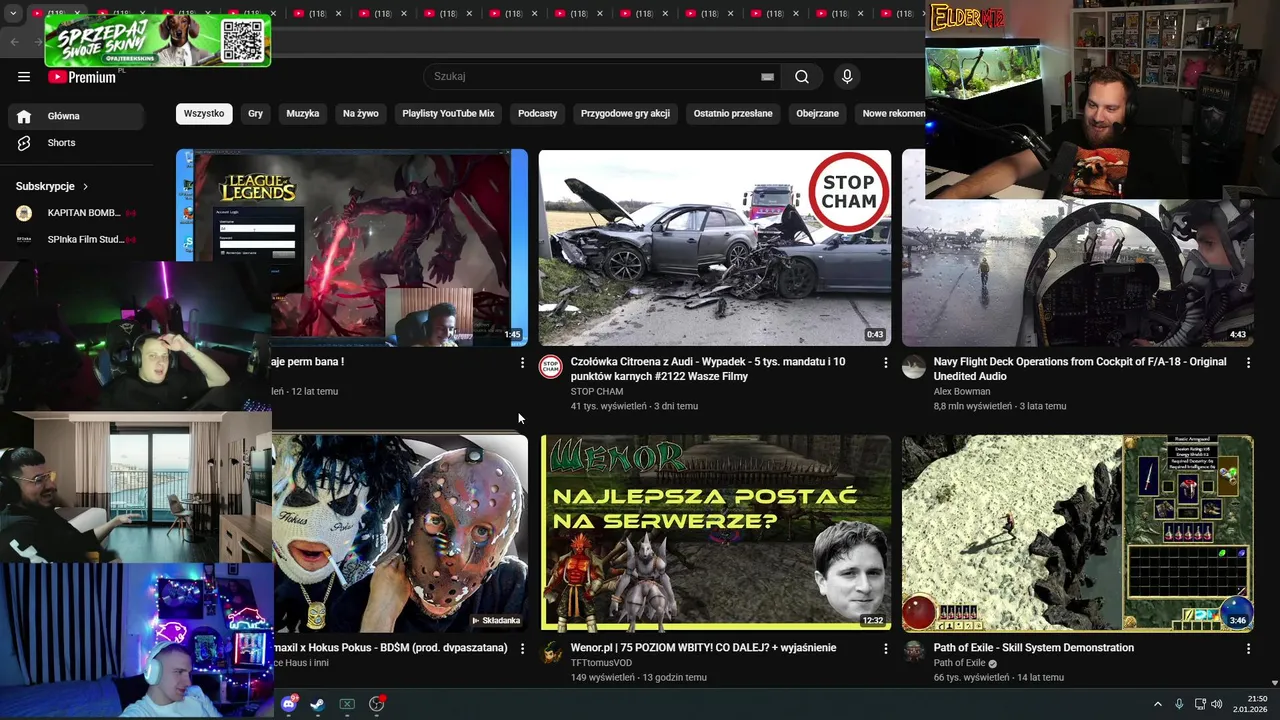Select the Podcasty filter chip
This screenshot has width=1280, height=720.
[537, 114]
